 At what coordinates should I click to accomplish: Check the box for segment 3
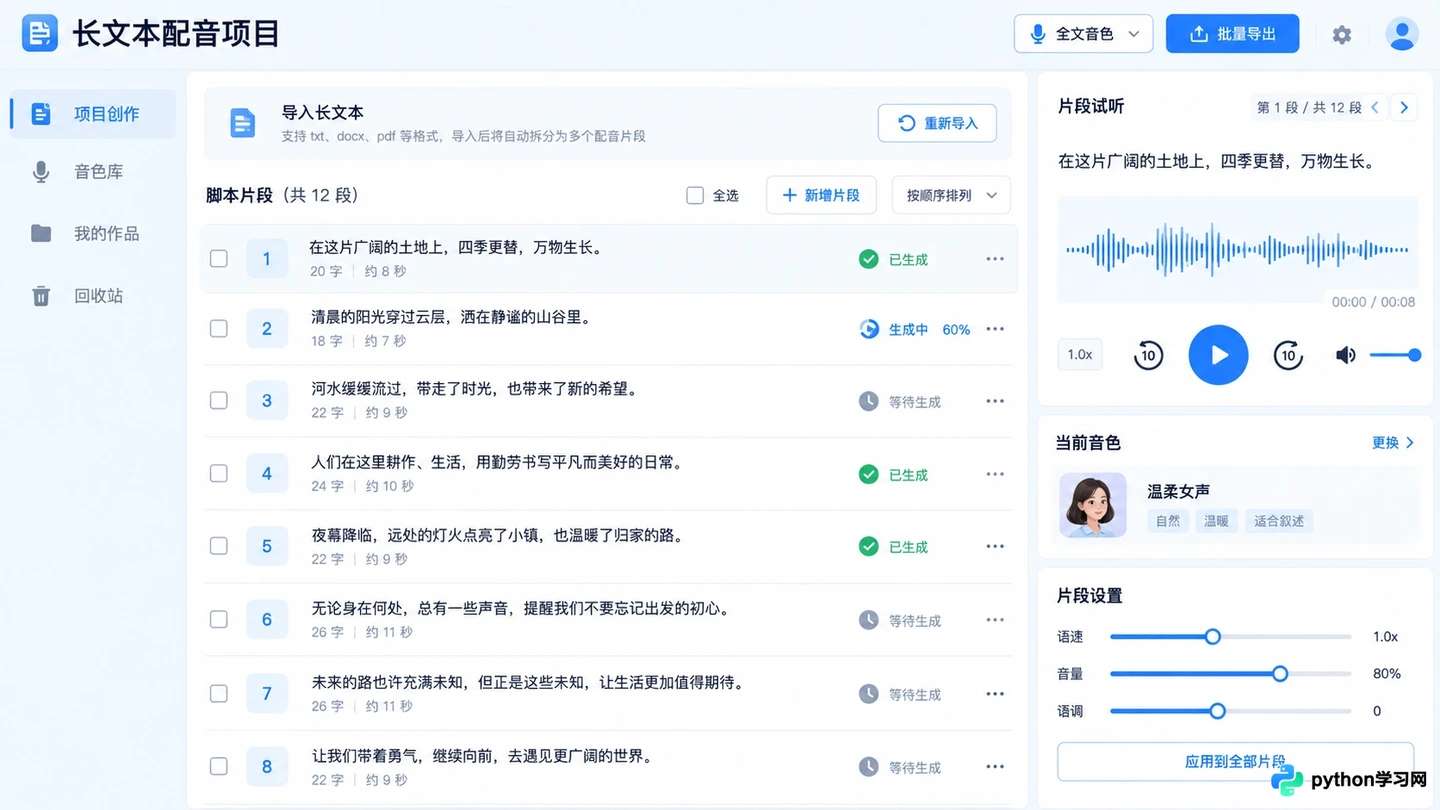click(x=218, y=400)
